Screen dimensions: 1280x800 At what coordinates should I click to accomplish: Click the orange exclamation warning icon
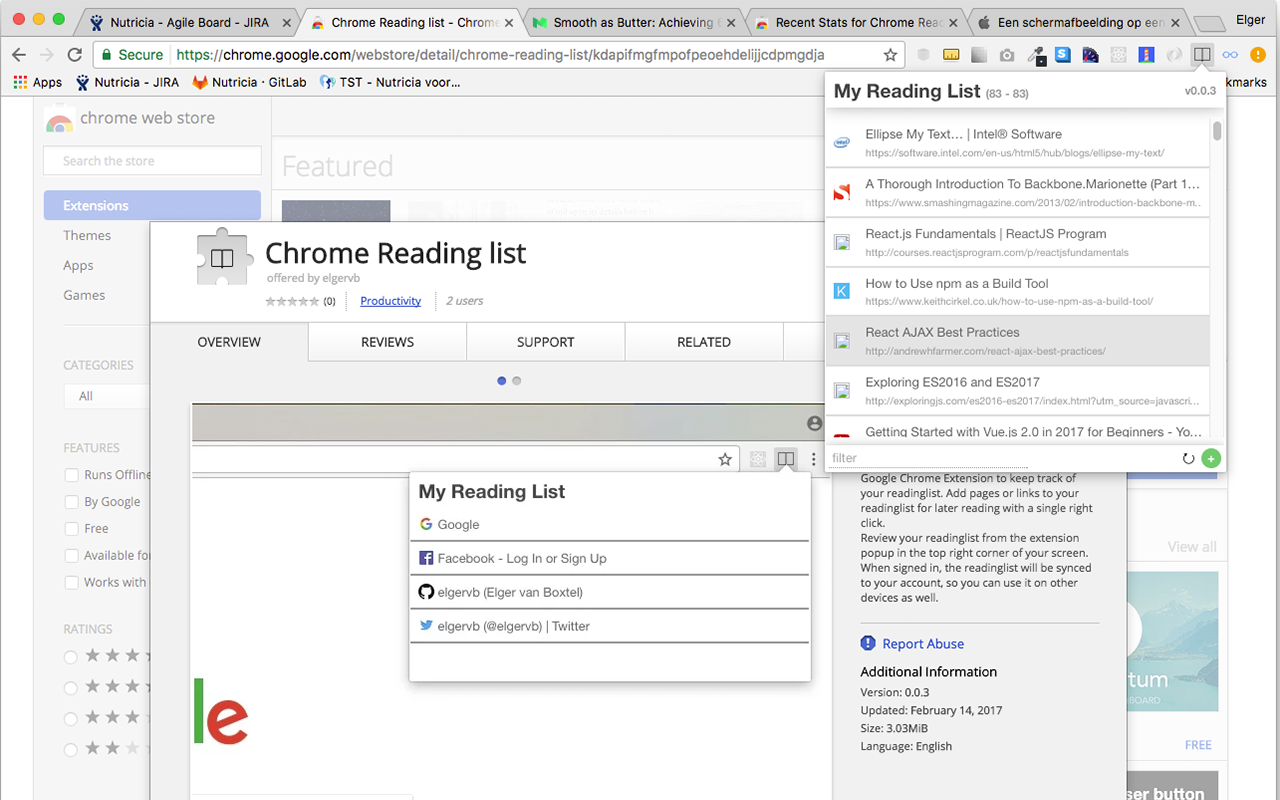[1258, 55]
